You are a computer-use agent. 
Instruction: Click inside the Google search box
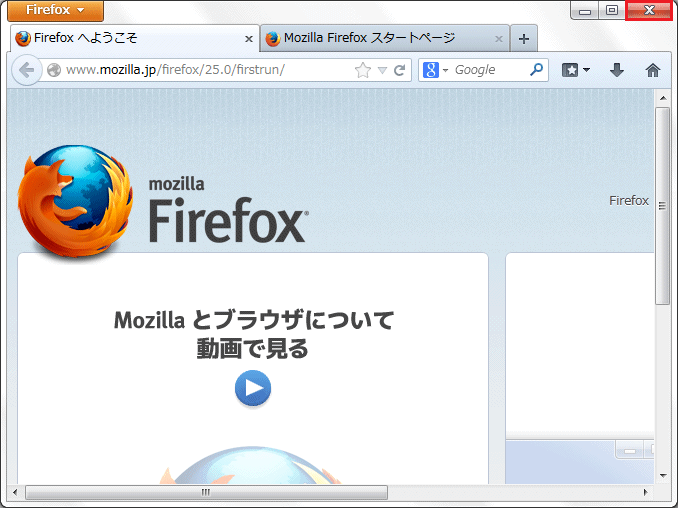tap(488, 70)
